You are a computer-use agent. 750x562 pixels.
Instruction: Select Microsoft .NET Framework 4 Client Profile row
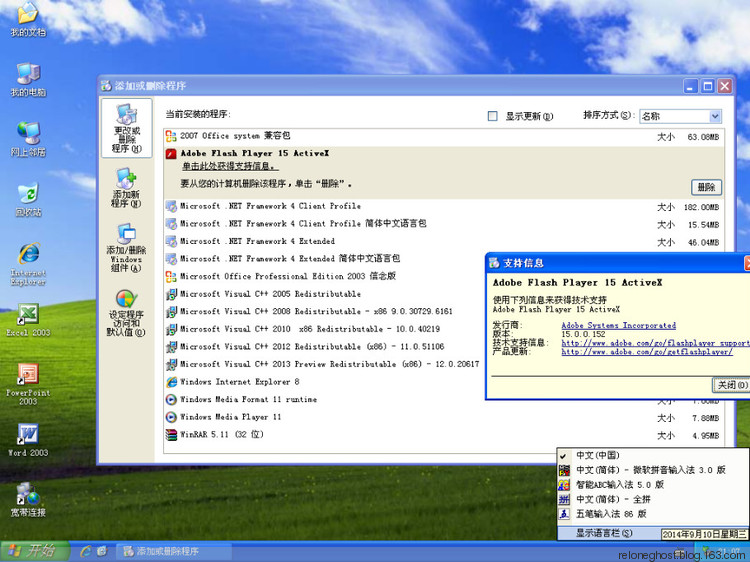click(x=444, y=207)
